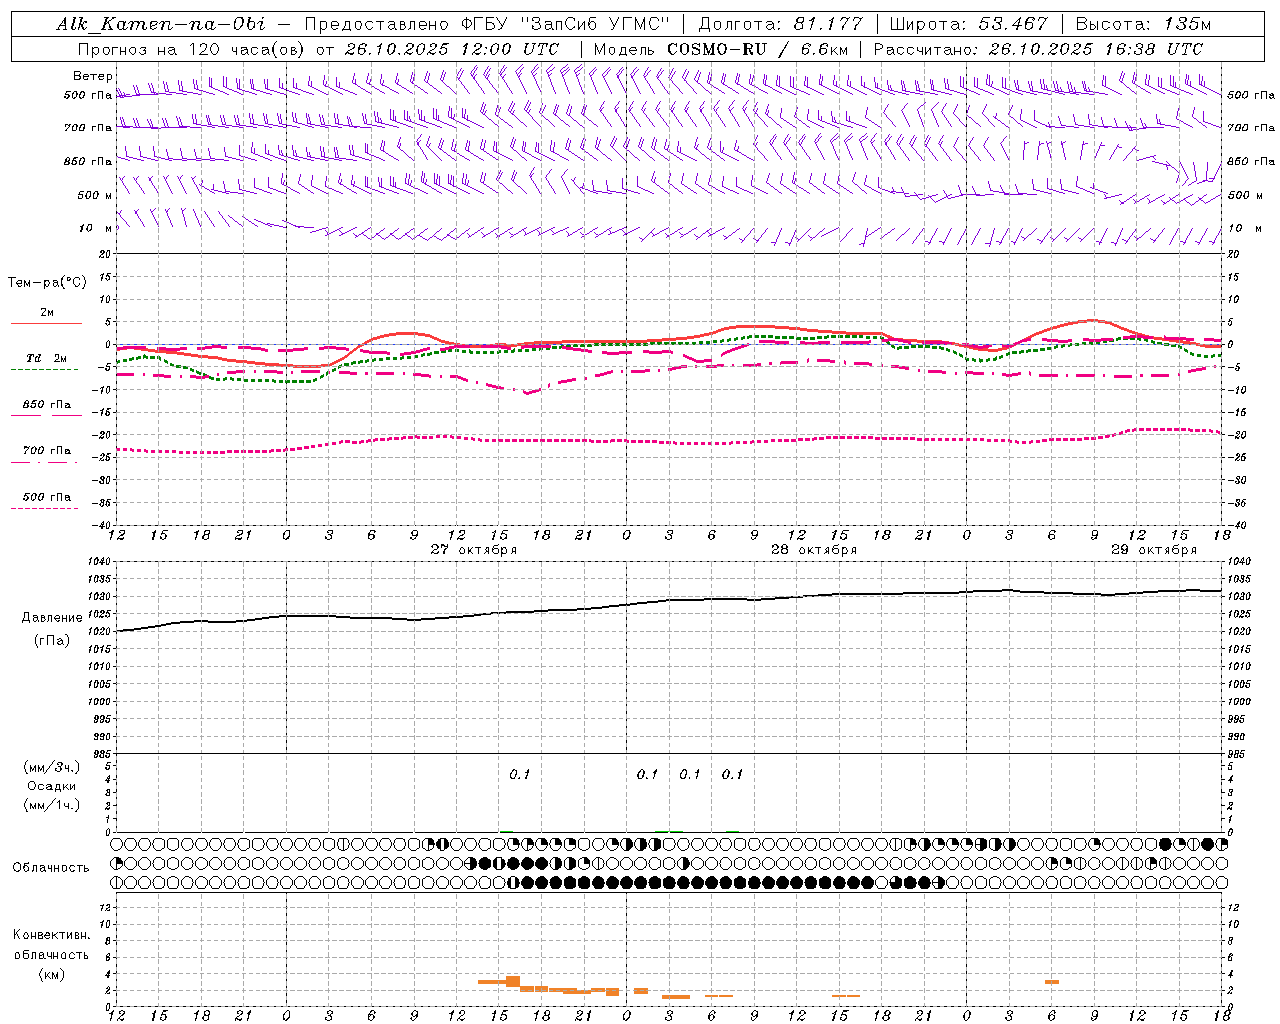Click the "(мм/1ч.)" precipitation unit label
This screenshot has height=1024, width=1280.
point(52,805)
